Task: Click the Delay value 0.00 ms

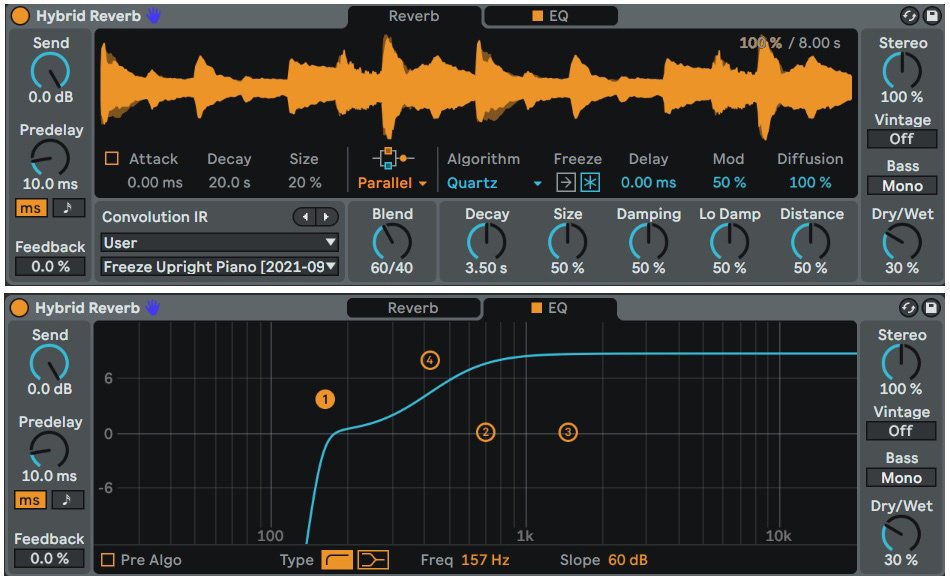Action: pyautogui.click(x=648, y=182)
